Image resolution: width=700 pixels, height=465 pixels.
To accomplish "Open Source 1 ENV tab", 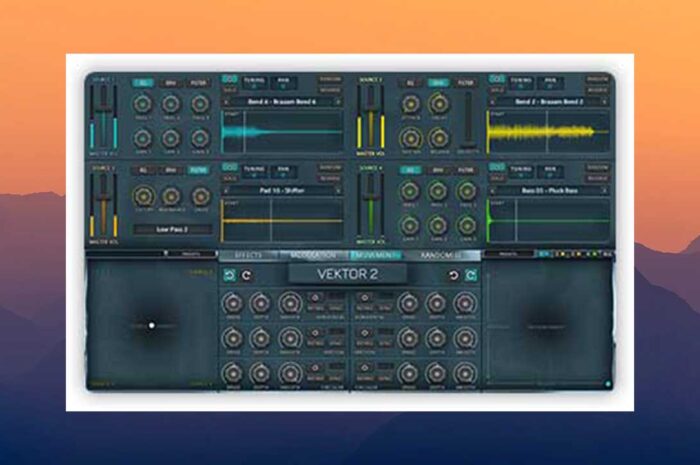I will [171, 83].
